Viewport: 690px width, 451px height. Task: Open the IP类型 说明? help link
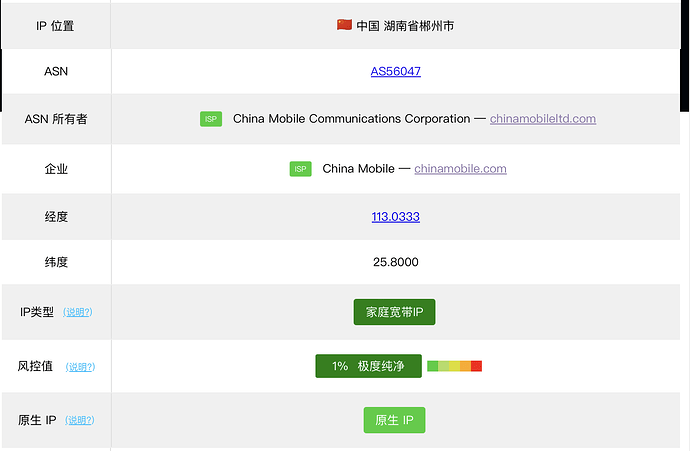[78, 312]
